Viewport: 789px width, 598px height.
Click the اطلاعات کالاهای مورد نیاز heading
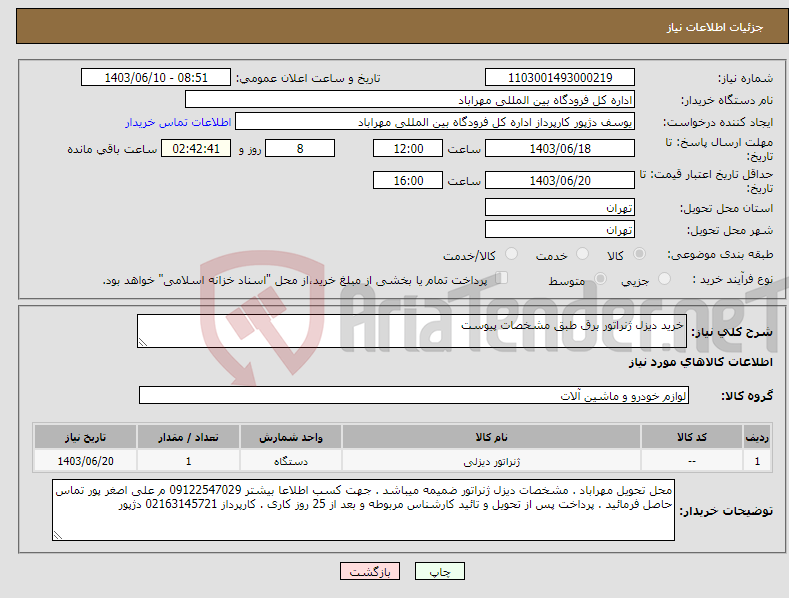(x=700, y=362)
